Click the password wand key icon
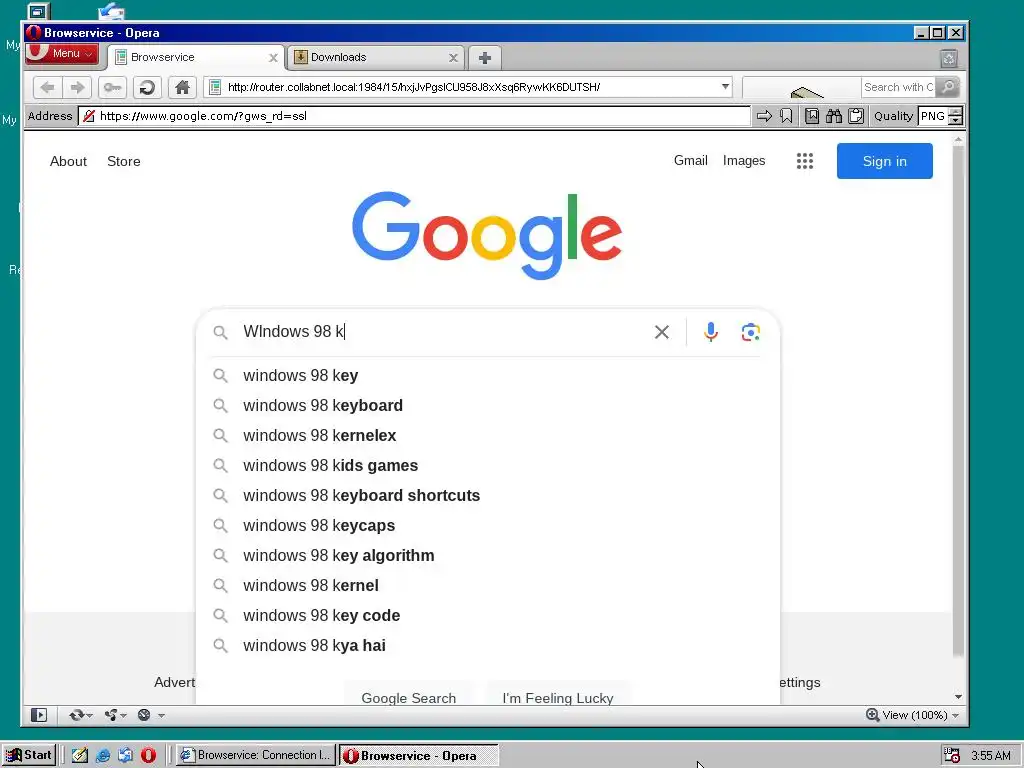The width and height of the screenshot is (1024, 768). 112,87
